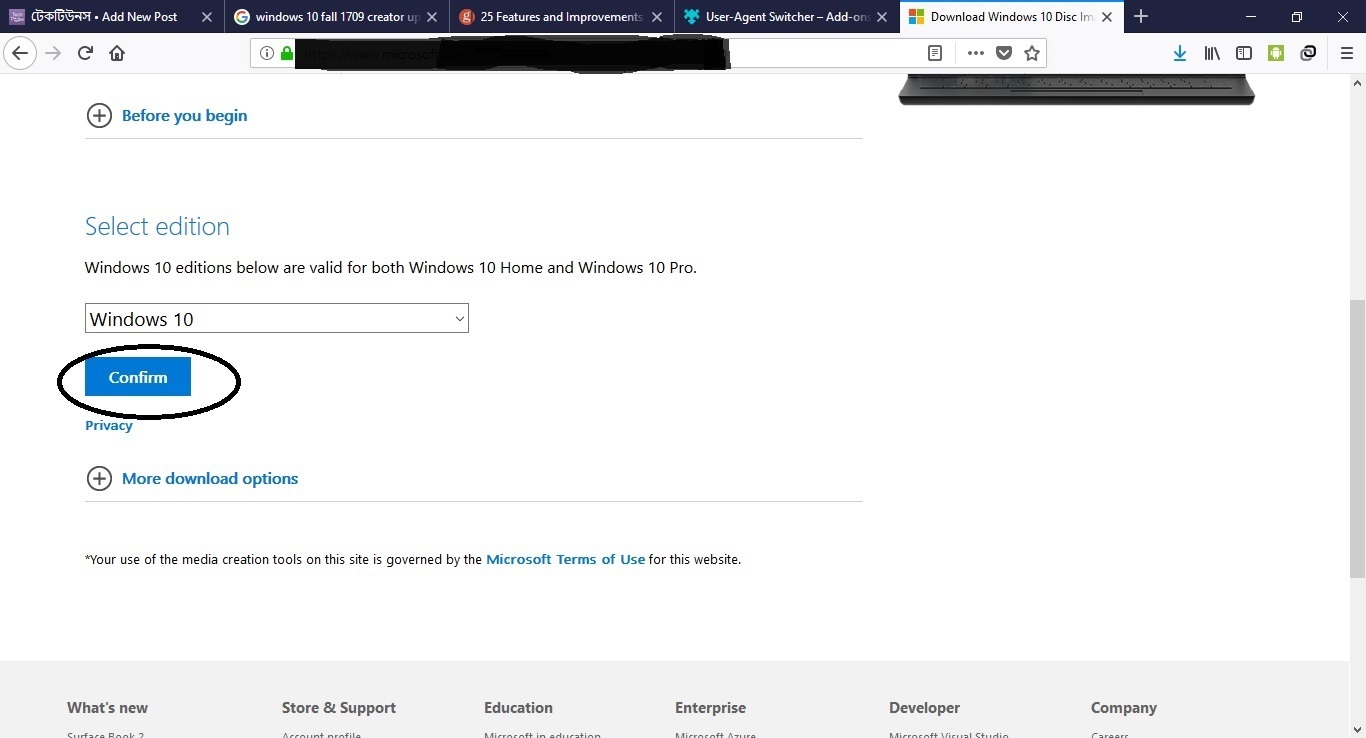The height and width of the screenshot is (738, 1366).
Task: Close the Add New Post tab
Action: [207, 17]
